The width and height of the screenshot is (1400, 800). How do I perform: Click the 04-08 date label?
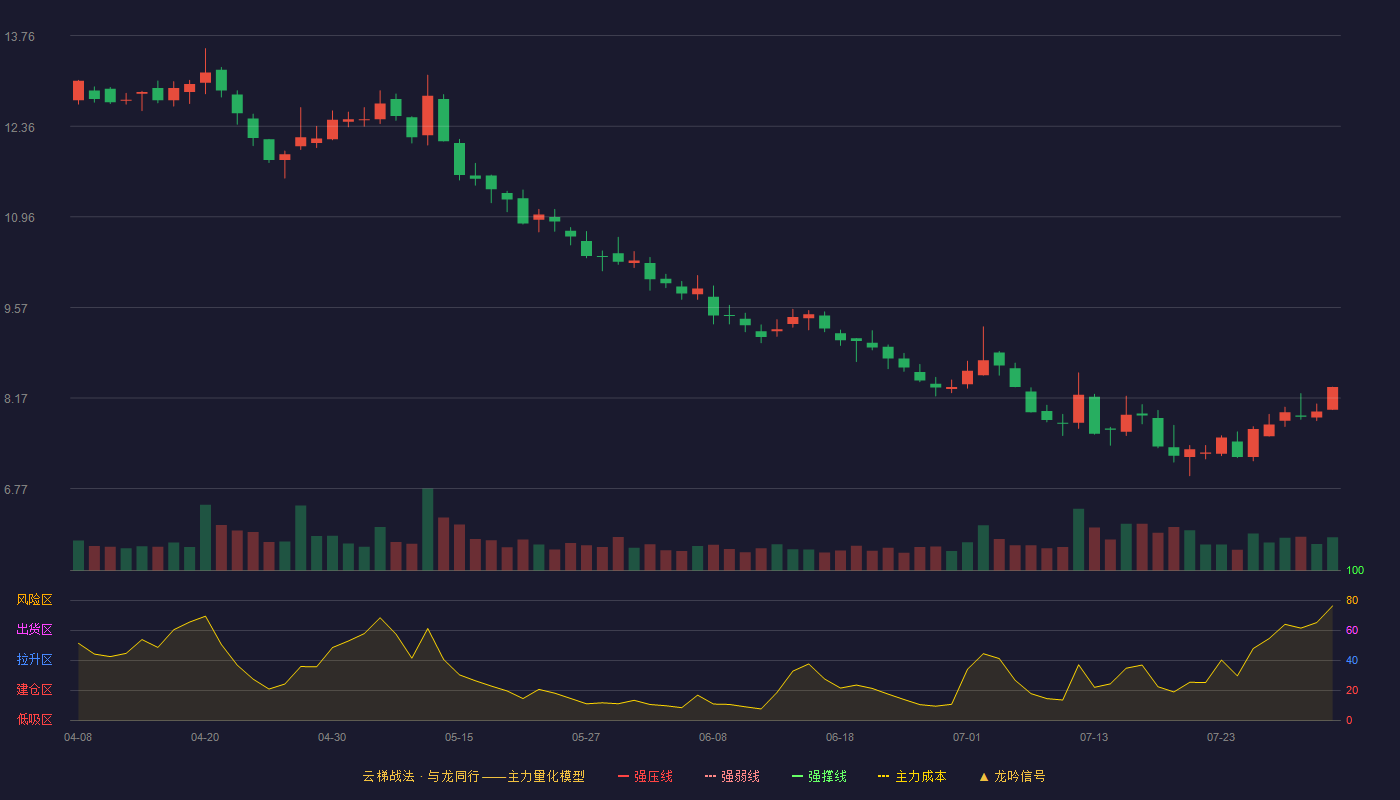coord(78,737)
